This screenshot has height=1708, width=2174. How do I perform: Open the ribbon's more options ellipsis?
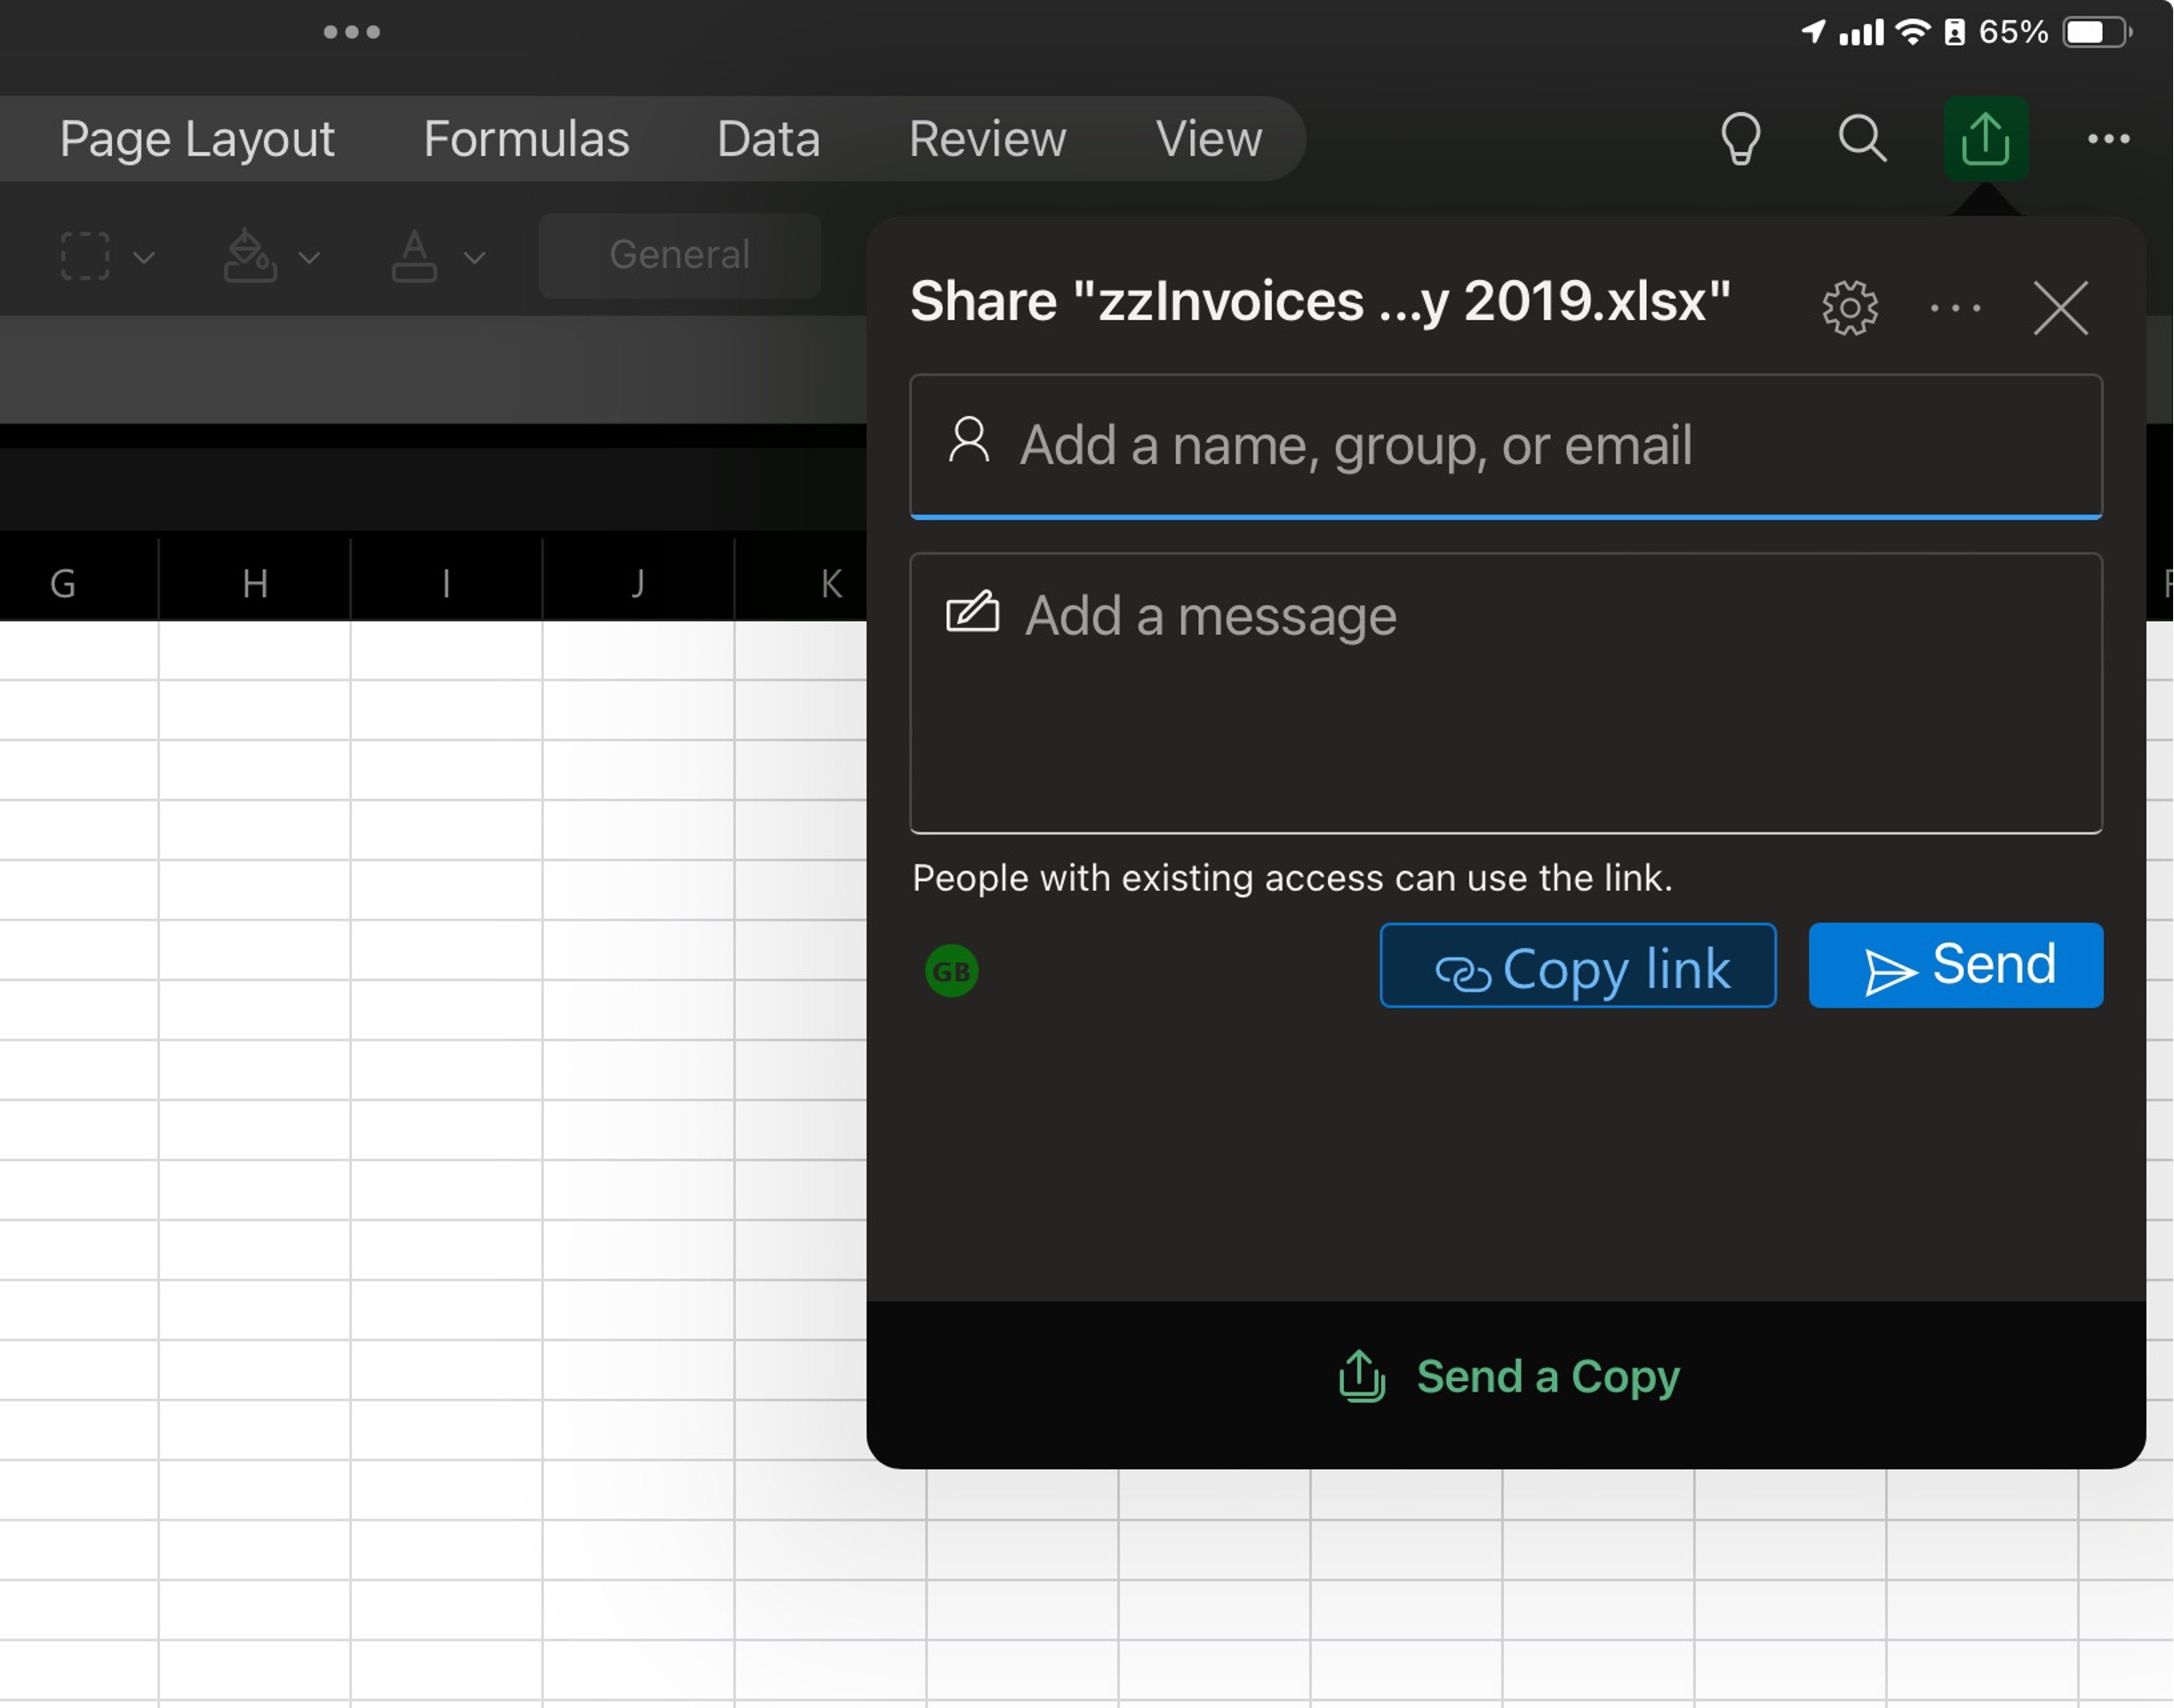click(2108, 138)
